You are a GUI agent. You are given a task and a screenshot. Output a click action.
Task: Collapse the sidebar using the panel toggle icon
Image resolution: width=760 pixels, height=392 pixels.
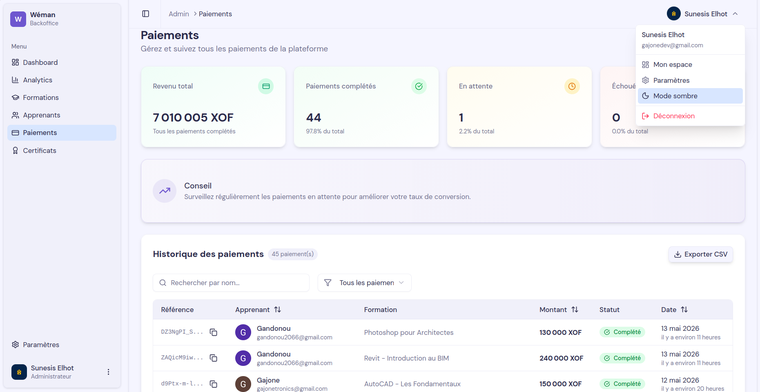[x=145, y=14]
